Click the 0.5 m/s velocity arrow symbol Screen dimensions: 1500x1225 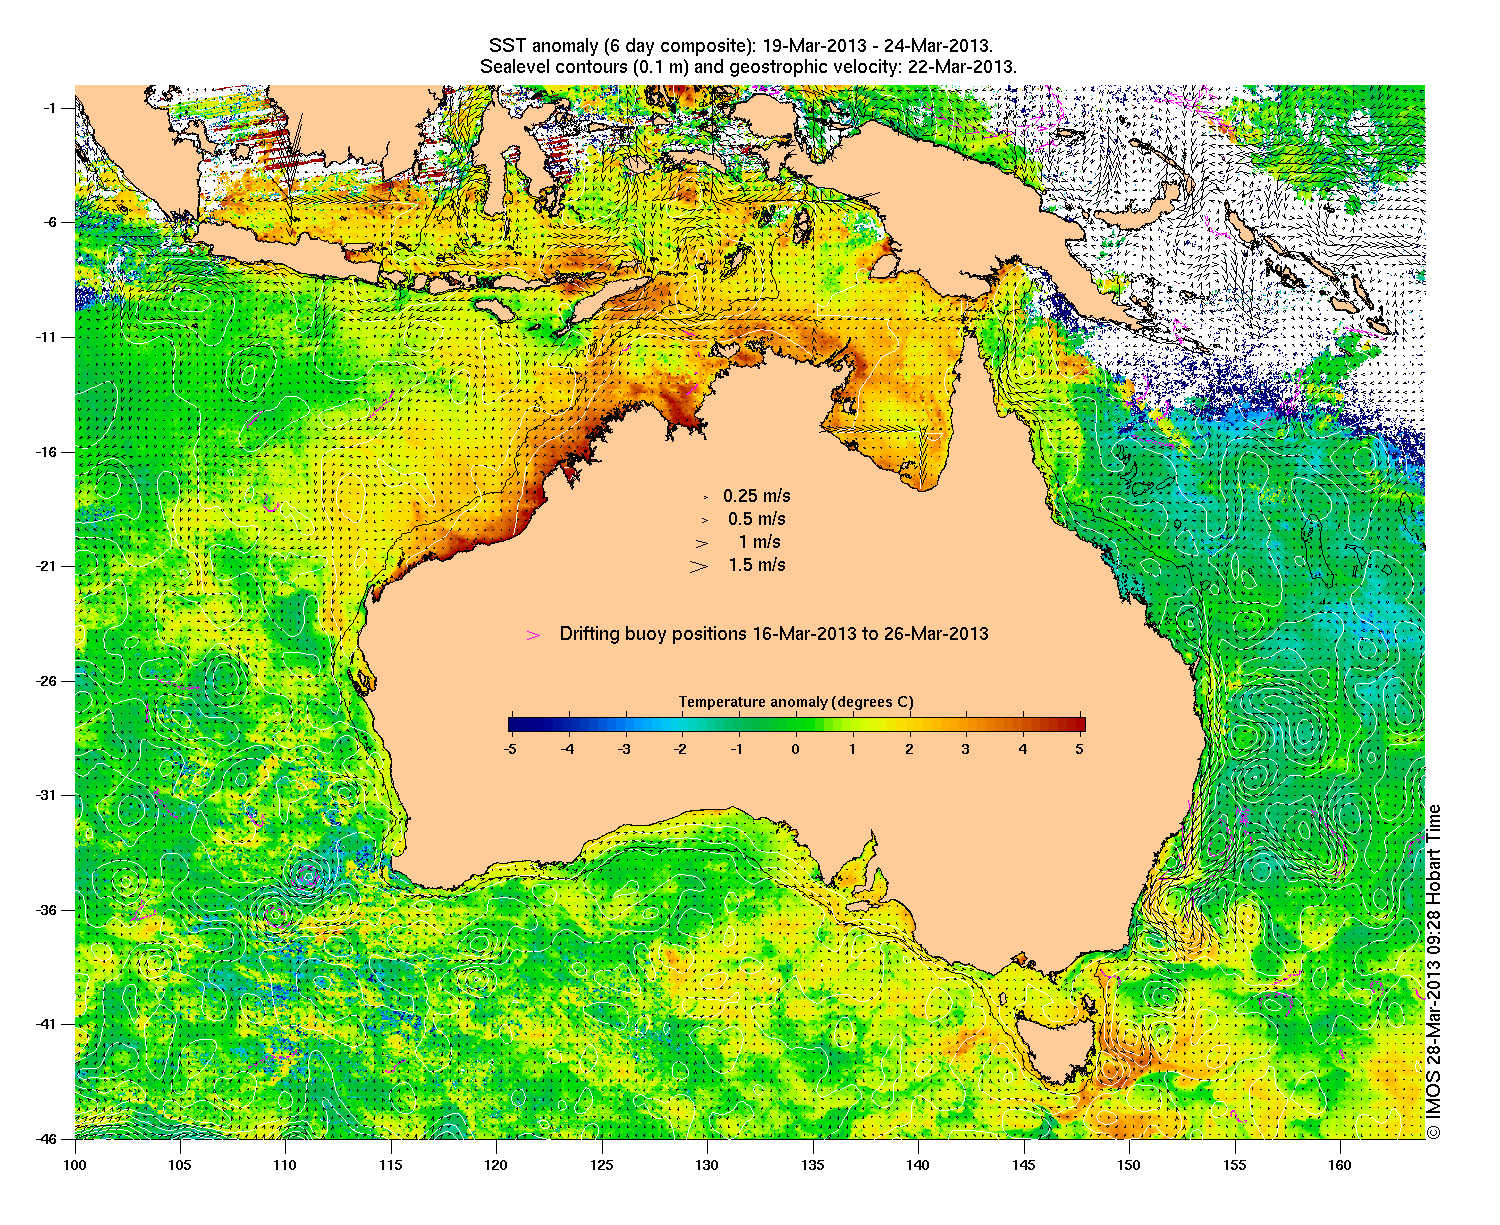(704, 520)
